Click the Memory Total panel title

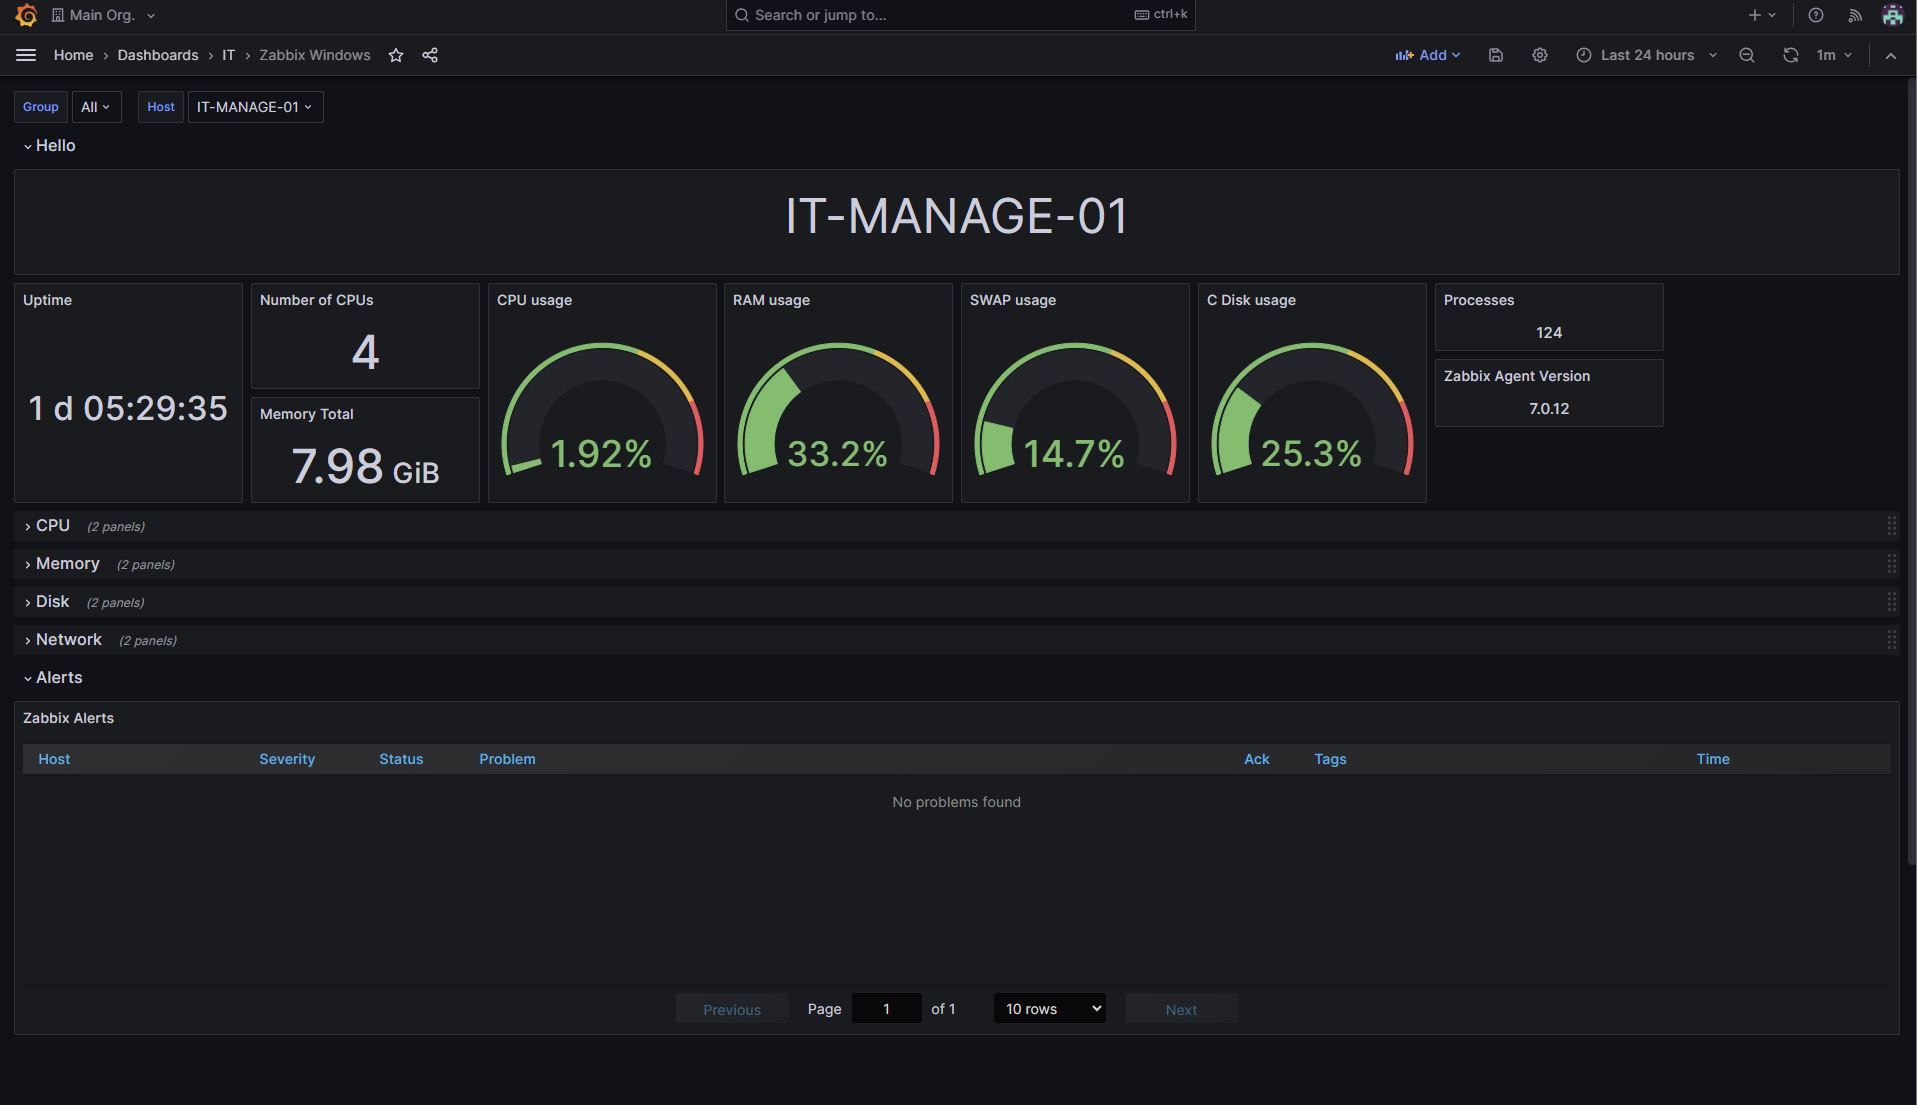306,414
